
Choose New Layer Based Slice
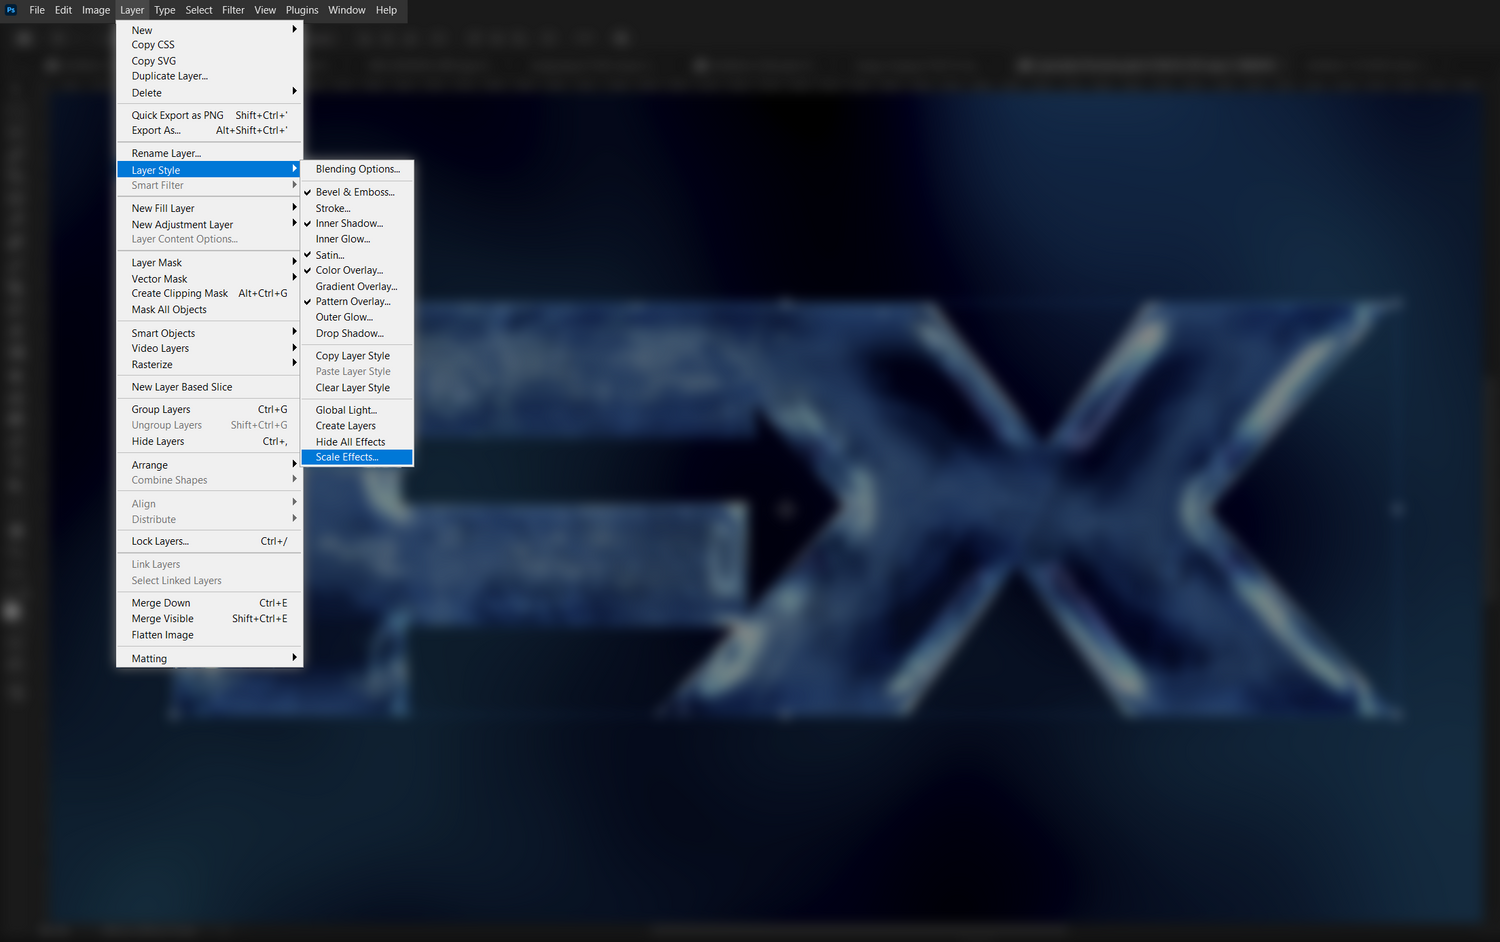coord(209,387)
